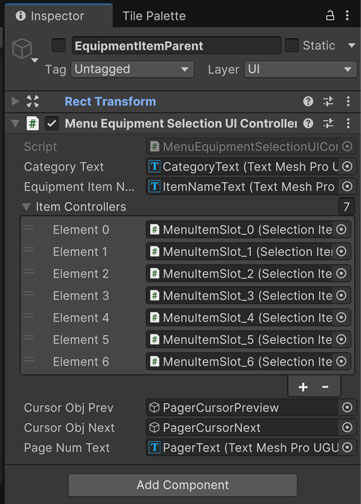The image size is (361, 504).
Task: Open object picker for Cursor Obj Next
Action: 347,427
